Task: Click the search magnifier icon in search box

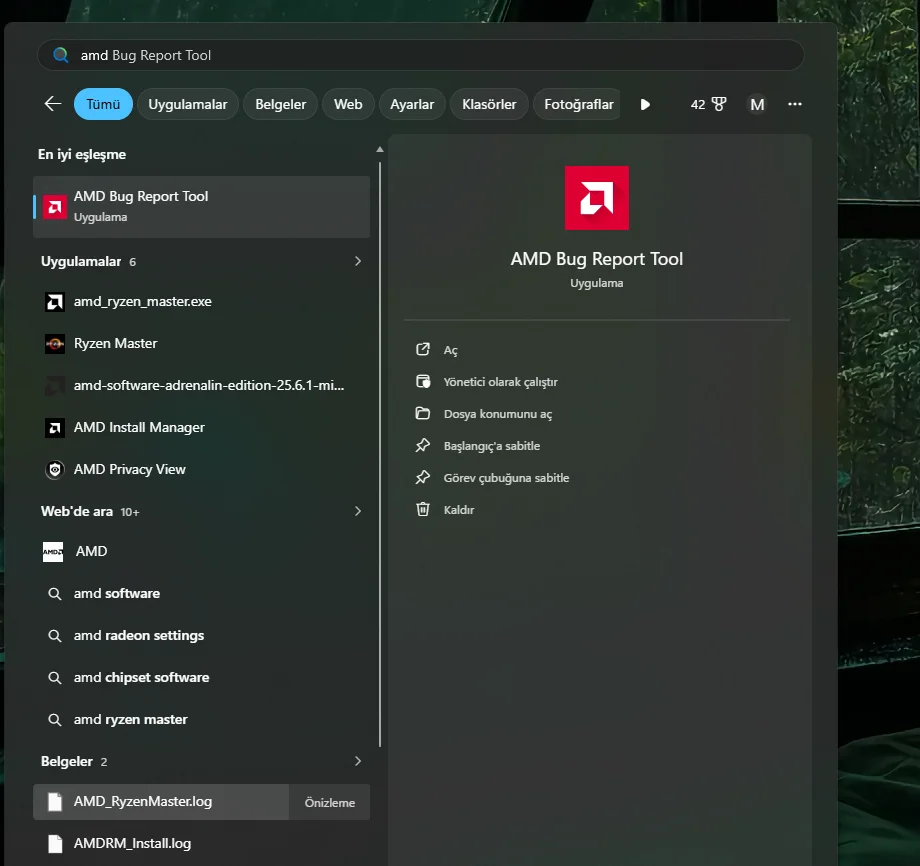Action: point(60,55)
